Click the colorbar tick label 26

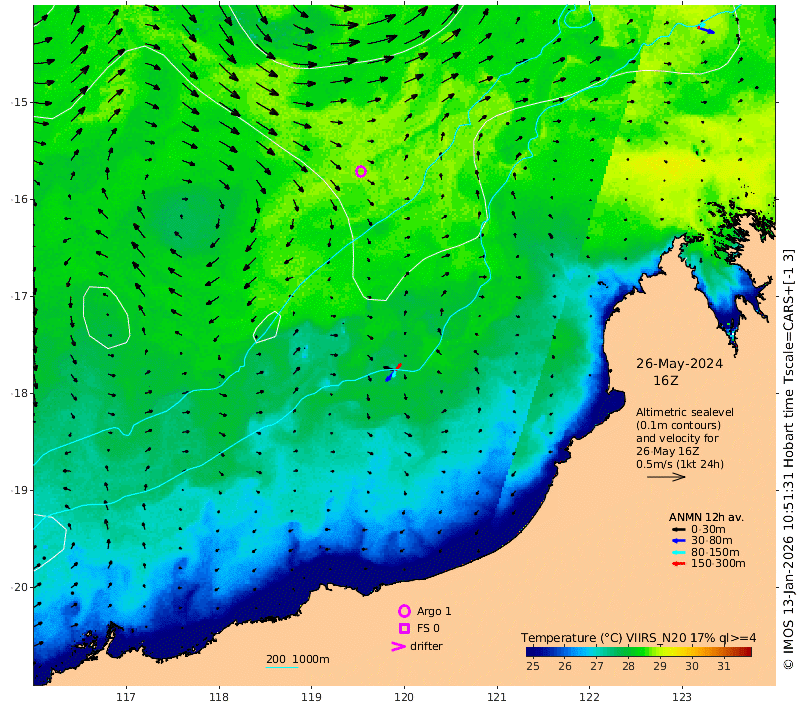pos(565,666)
